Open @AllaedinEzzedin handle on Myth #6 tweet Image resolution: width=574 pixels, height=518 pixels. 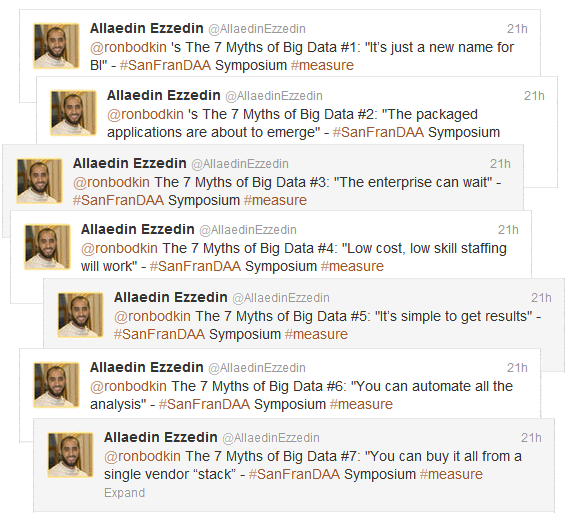[257, 368]
